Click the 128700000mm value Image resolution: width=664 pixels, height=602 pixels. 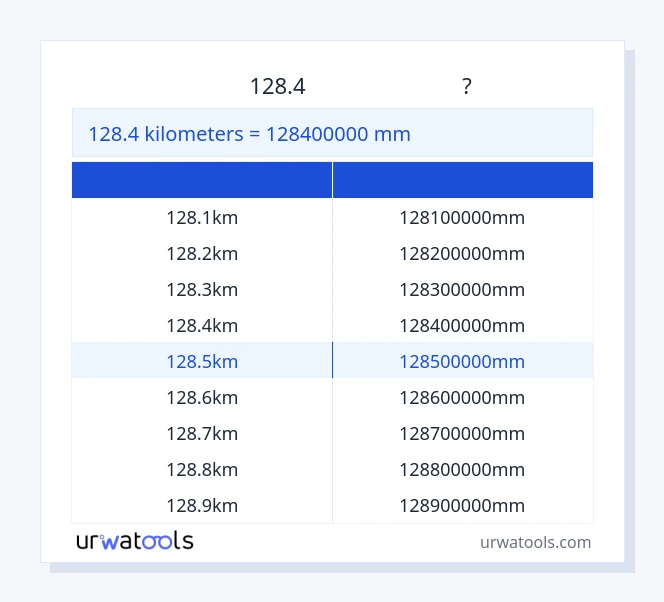tap(462, 434)
